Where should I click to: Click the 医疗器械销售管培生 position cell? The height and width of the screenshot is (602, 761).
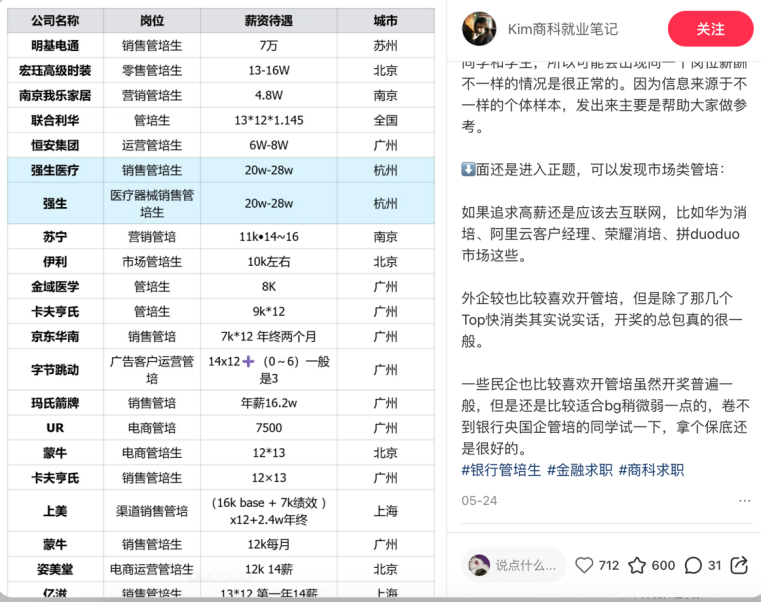coord(152,203)
